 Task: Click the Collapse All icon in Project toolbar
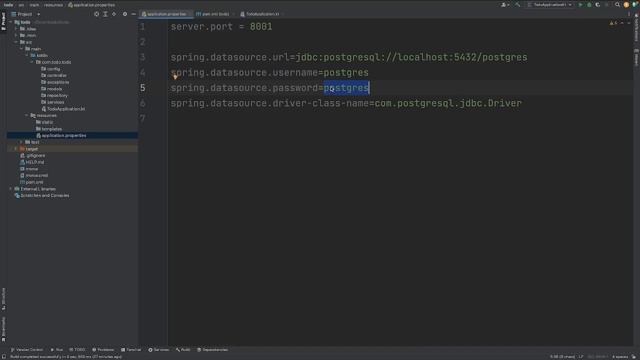pyautogui.click(x=114, y=14)
